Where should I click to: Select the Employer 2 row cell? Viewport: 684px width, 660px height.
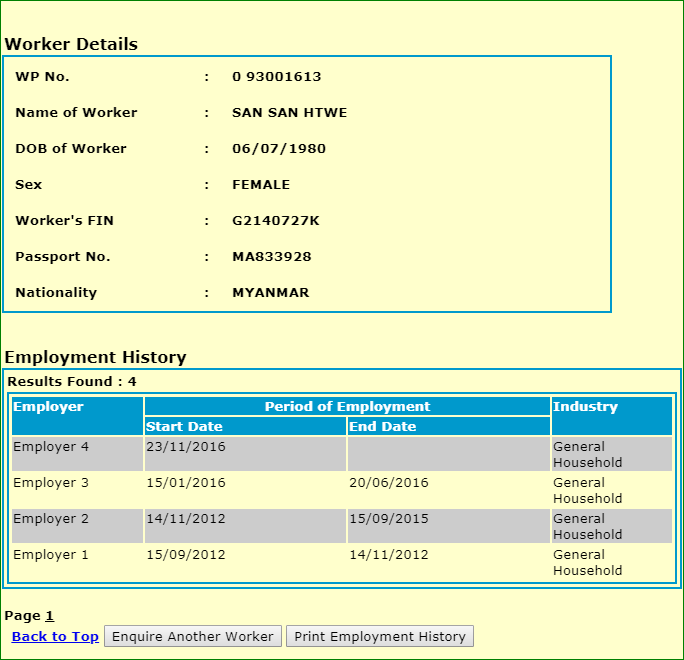[x=51, y=519]
